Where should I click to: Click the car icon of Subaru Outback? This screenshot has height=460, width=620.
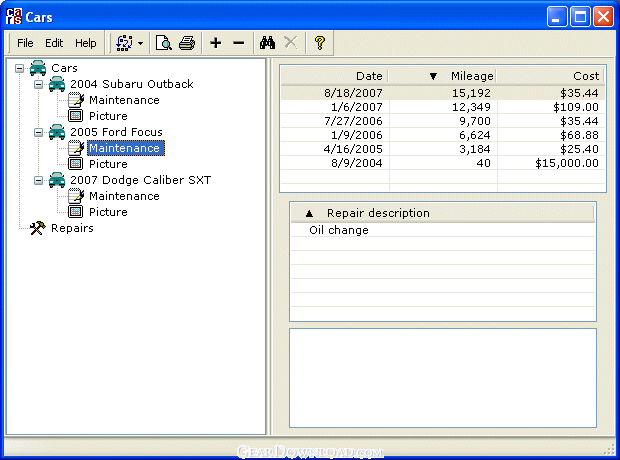(57, 84)
